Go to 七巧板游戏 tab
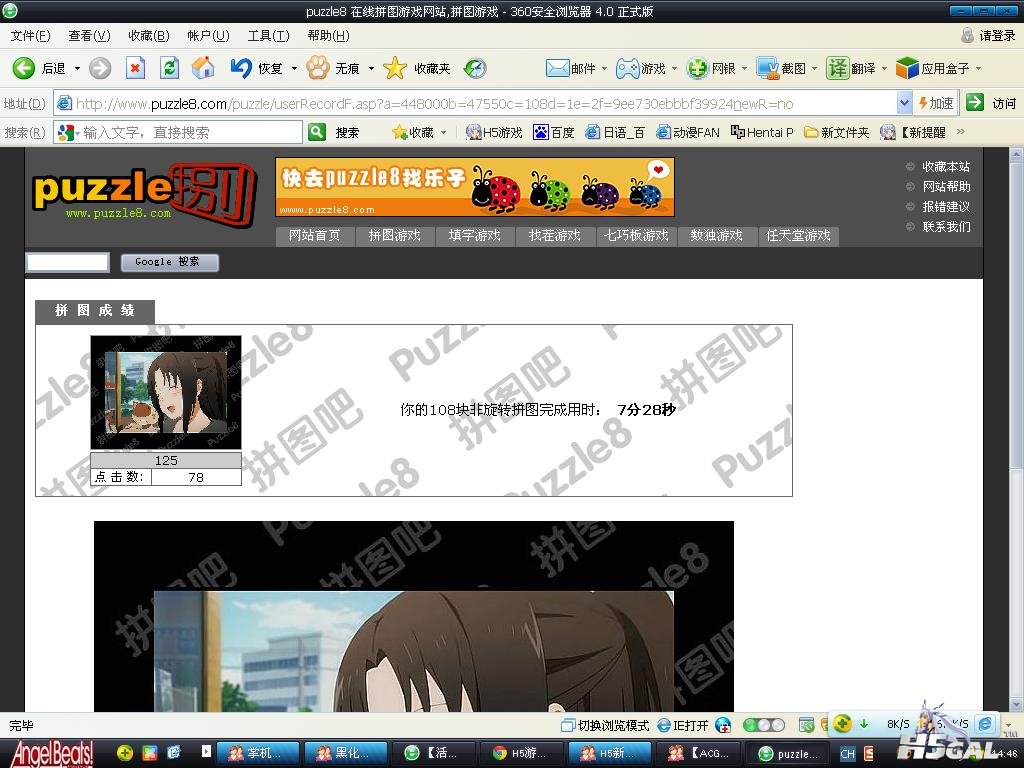Viewport: 1024px width, 768px height. tap(635, 236)
